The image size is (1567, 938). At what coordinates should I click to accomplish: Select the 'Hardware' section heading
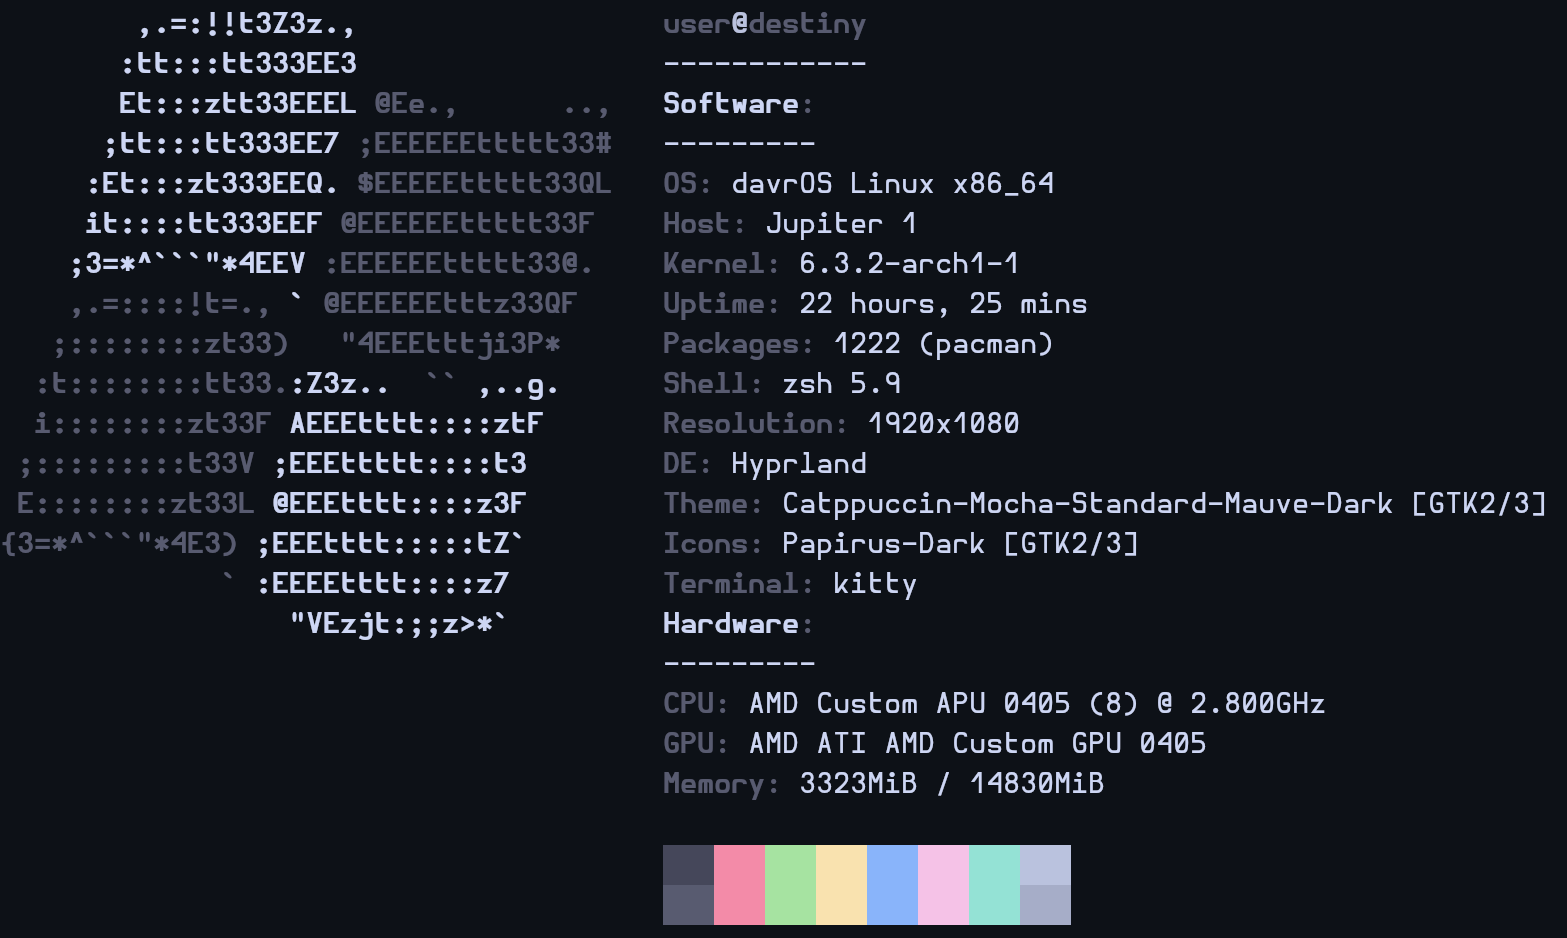coord(731,624)
